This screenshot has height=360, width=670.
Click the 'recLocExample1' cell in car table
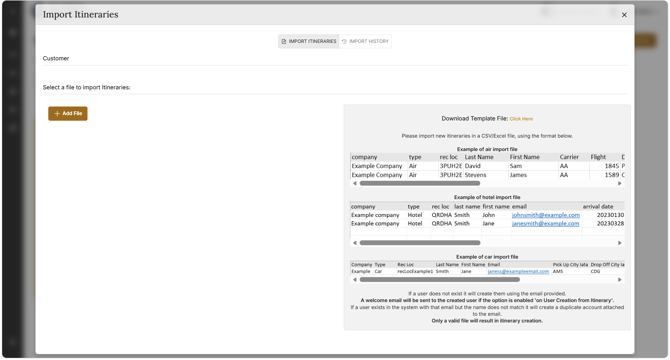pos(415,272)
